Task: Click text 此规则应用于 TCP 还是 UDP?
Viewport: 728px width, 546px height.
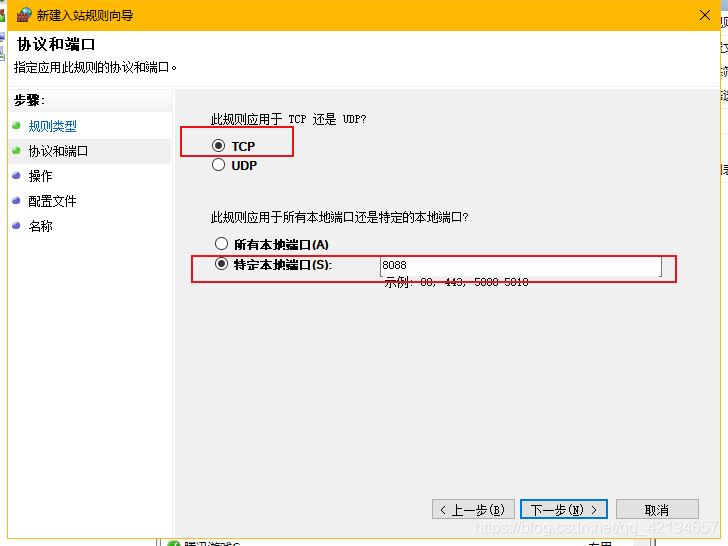Action: point(288,119)
